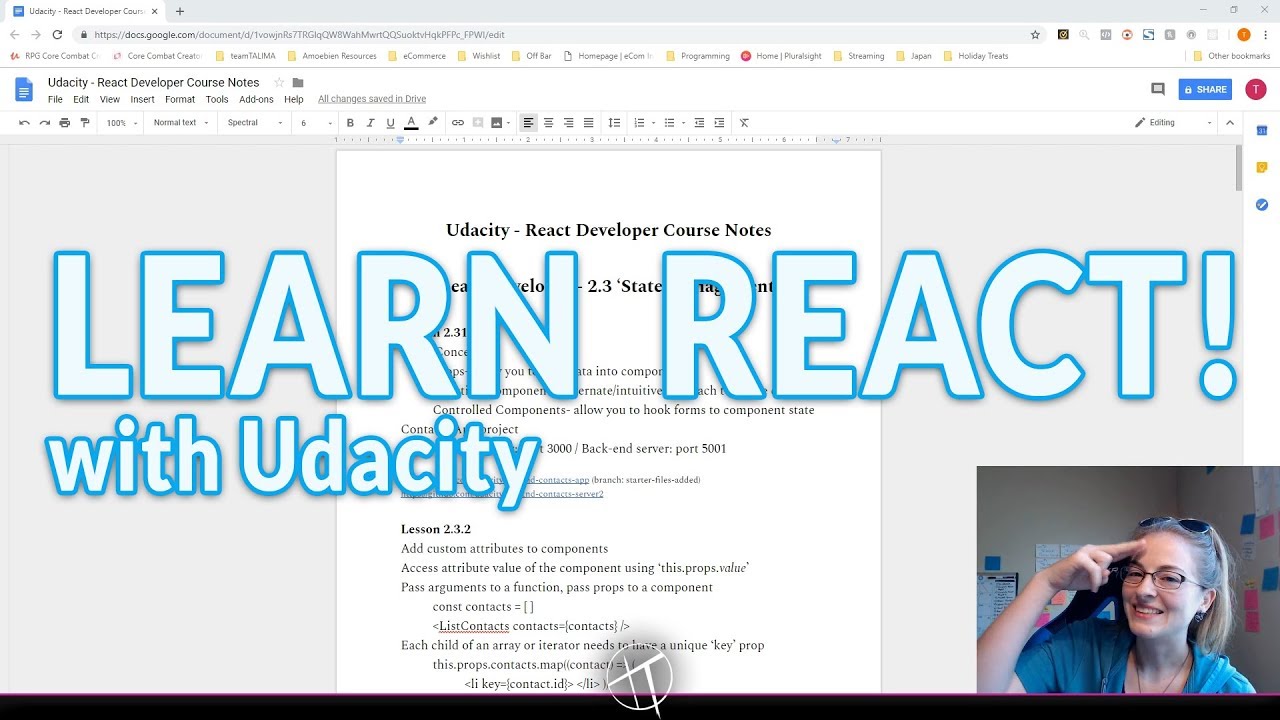Set left text alignment
Viewport: 1280px width, 720px height.
point(528,123)
